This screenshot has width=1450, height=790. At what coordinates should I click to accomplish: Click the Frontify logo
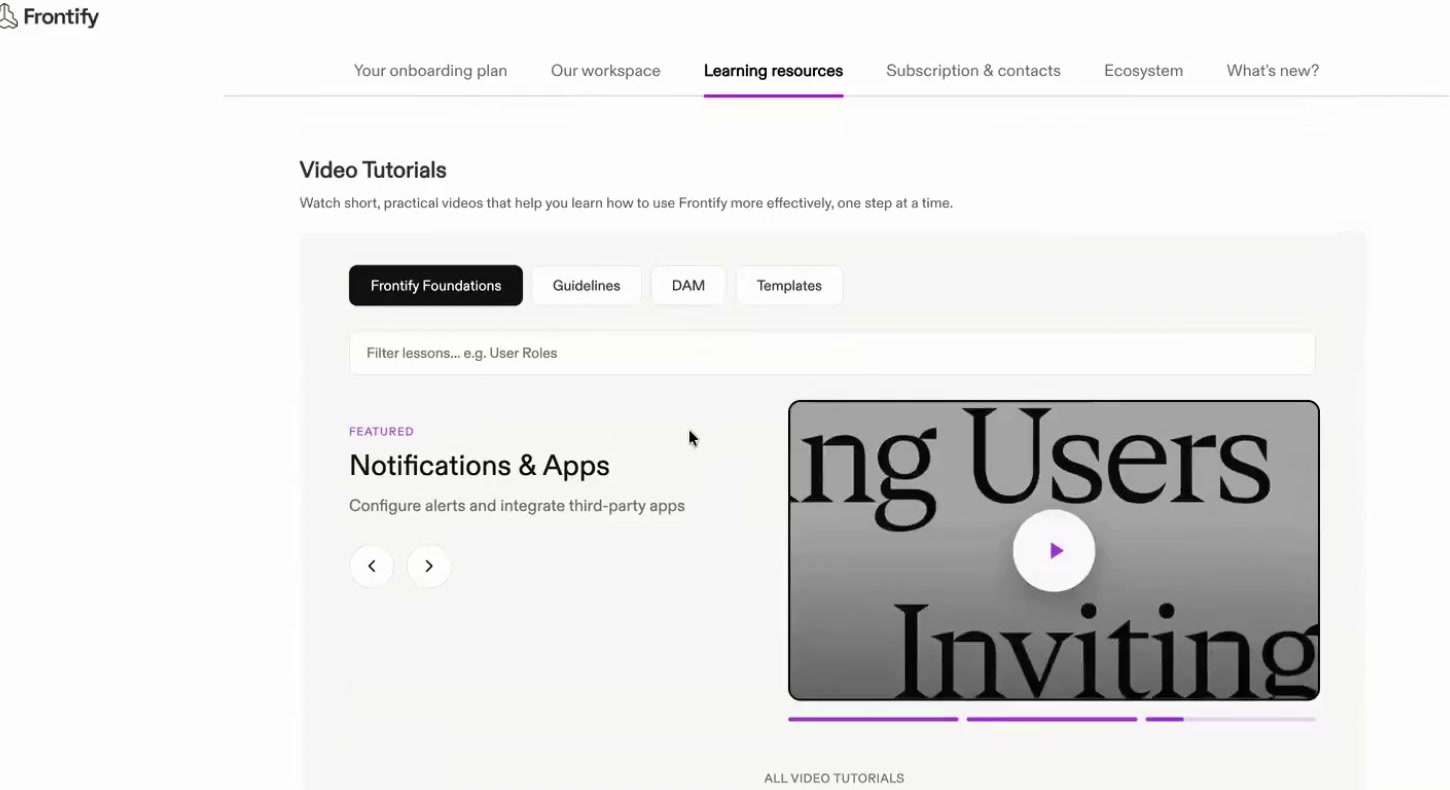(50, 17)
